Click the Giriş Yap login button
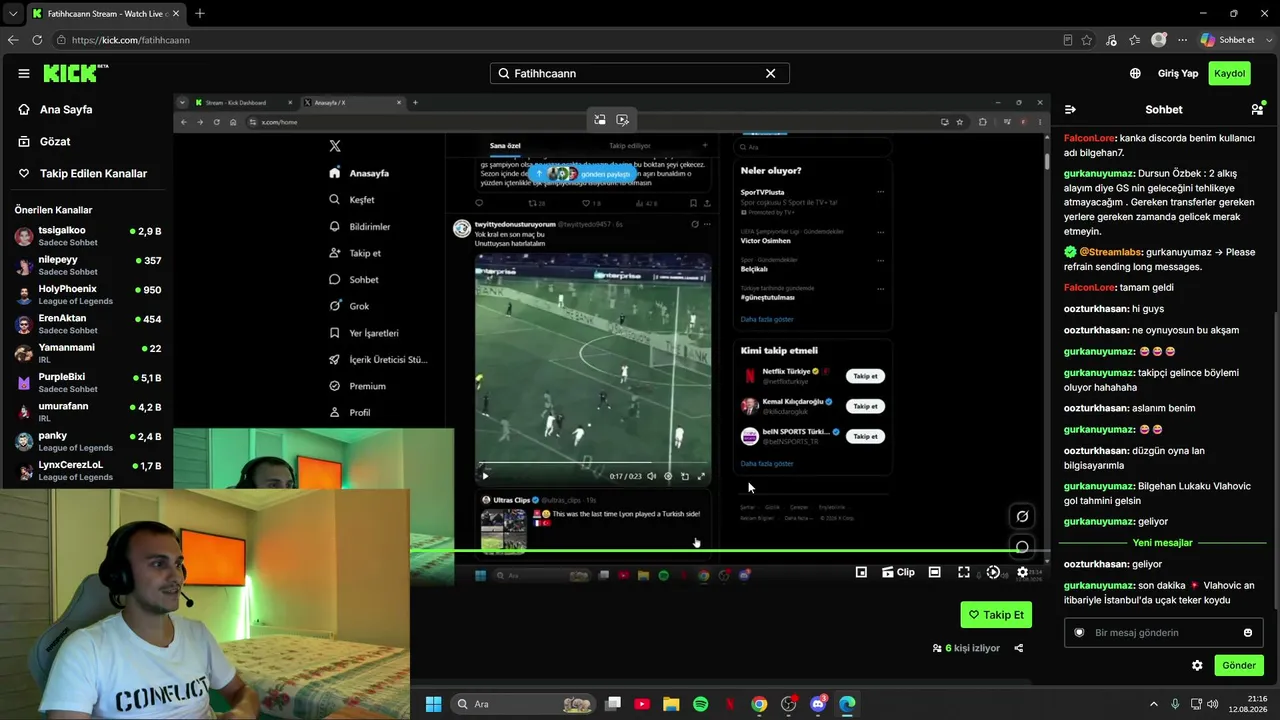Image resolution: width=1280 pixels, height=720 pixels. click(1178, 73)
